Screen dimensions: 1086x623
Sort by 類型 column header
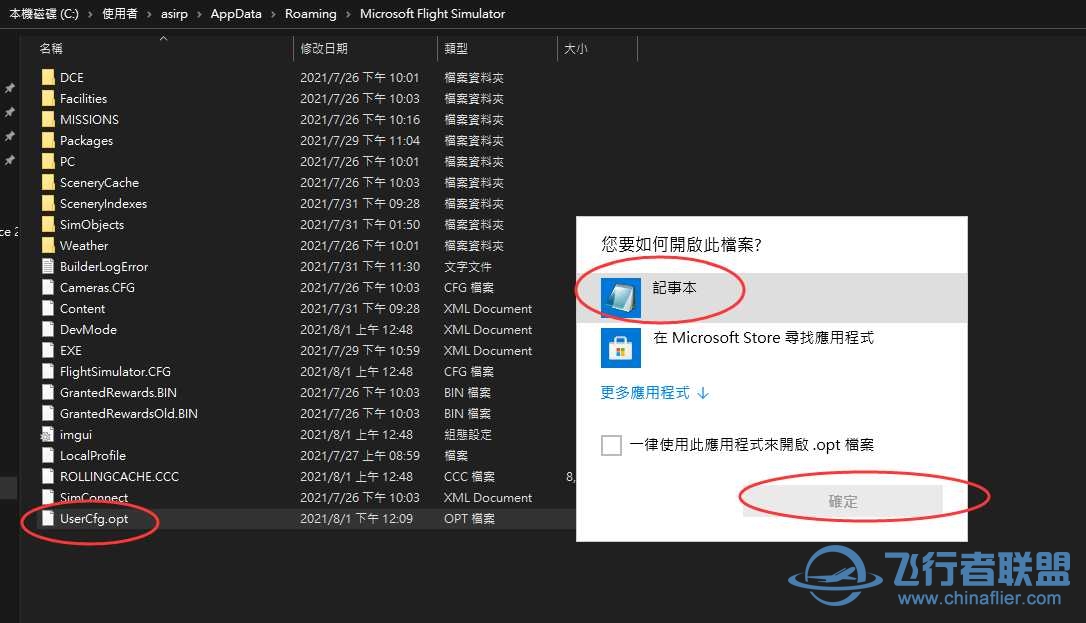click(456, 48)
